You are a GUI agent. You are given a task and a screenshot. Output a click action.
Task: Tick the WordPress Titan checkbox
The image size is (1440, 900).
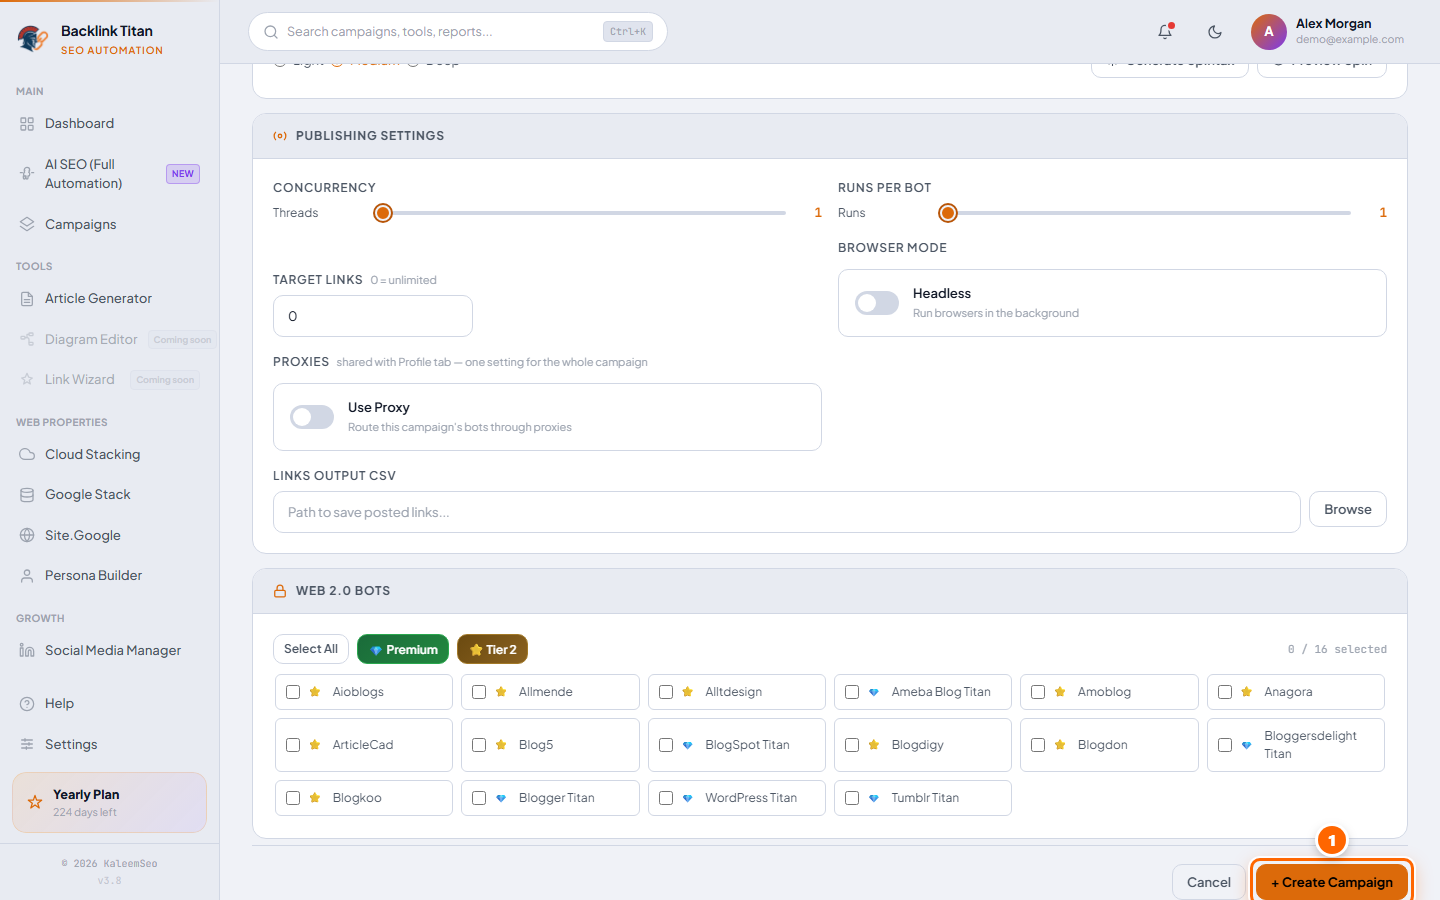point(666,798)
